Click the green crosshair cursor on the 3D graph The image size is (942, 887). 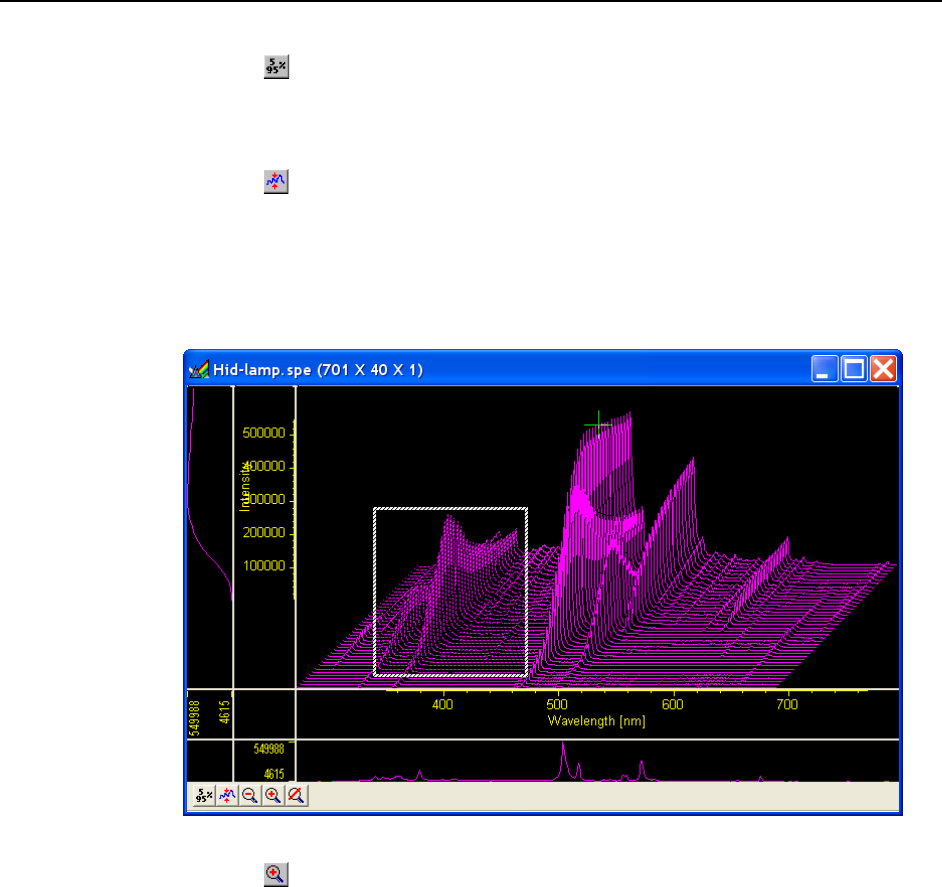click(x=598, y=425)
